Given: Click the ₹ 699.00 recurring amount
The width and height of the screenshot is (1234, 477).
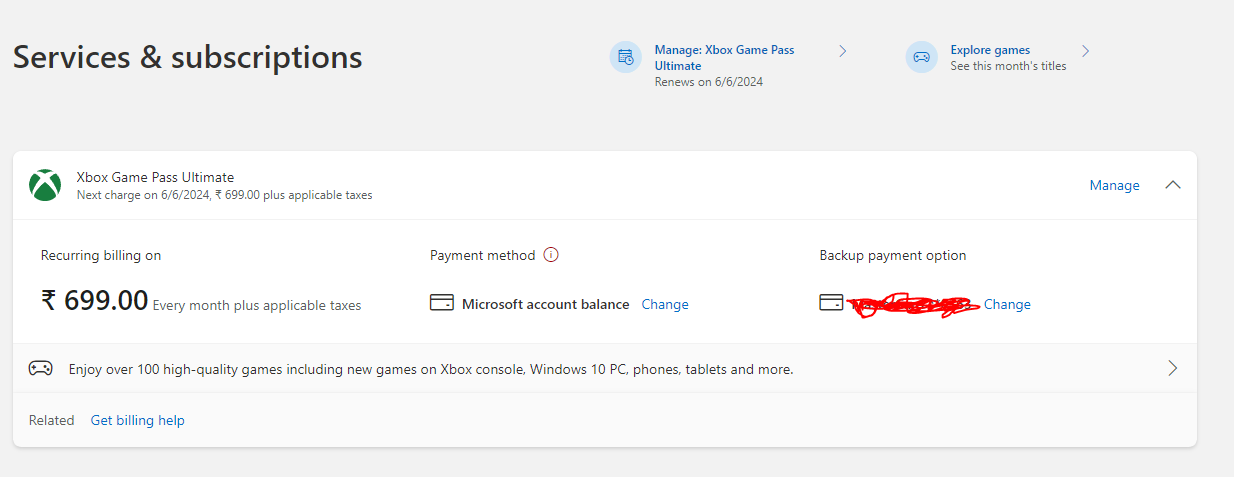Looking at the screenshot, I should [x=95, y=300].
